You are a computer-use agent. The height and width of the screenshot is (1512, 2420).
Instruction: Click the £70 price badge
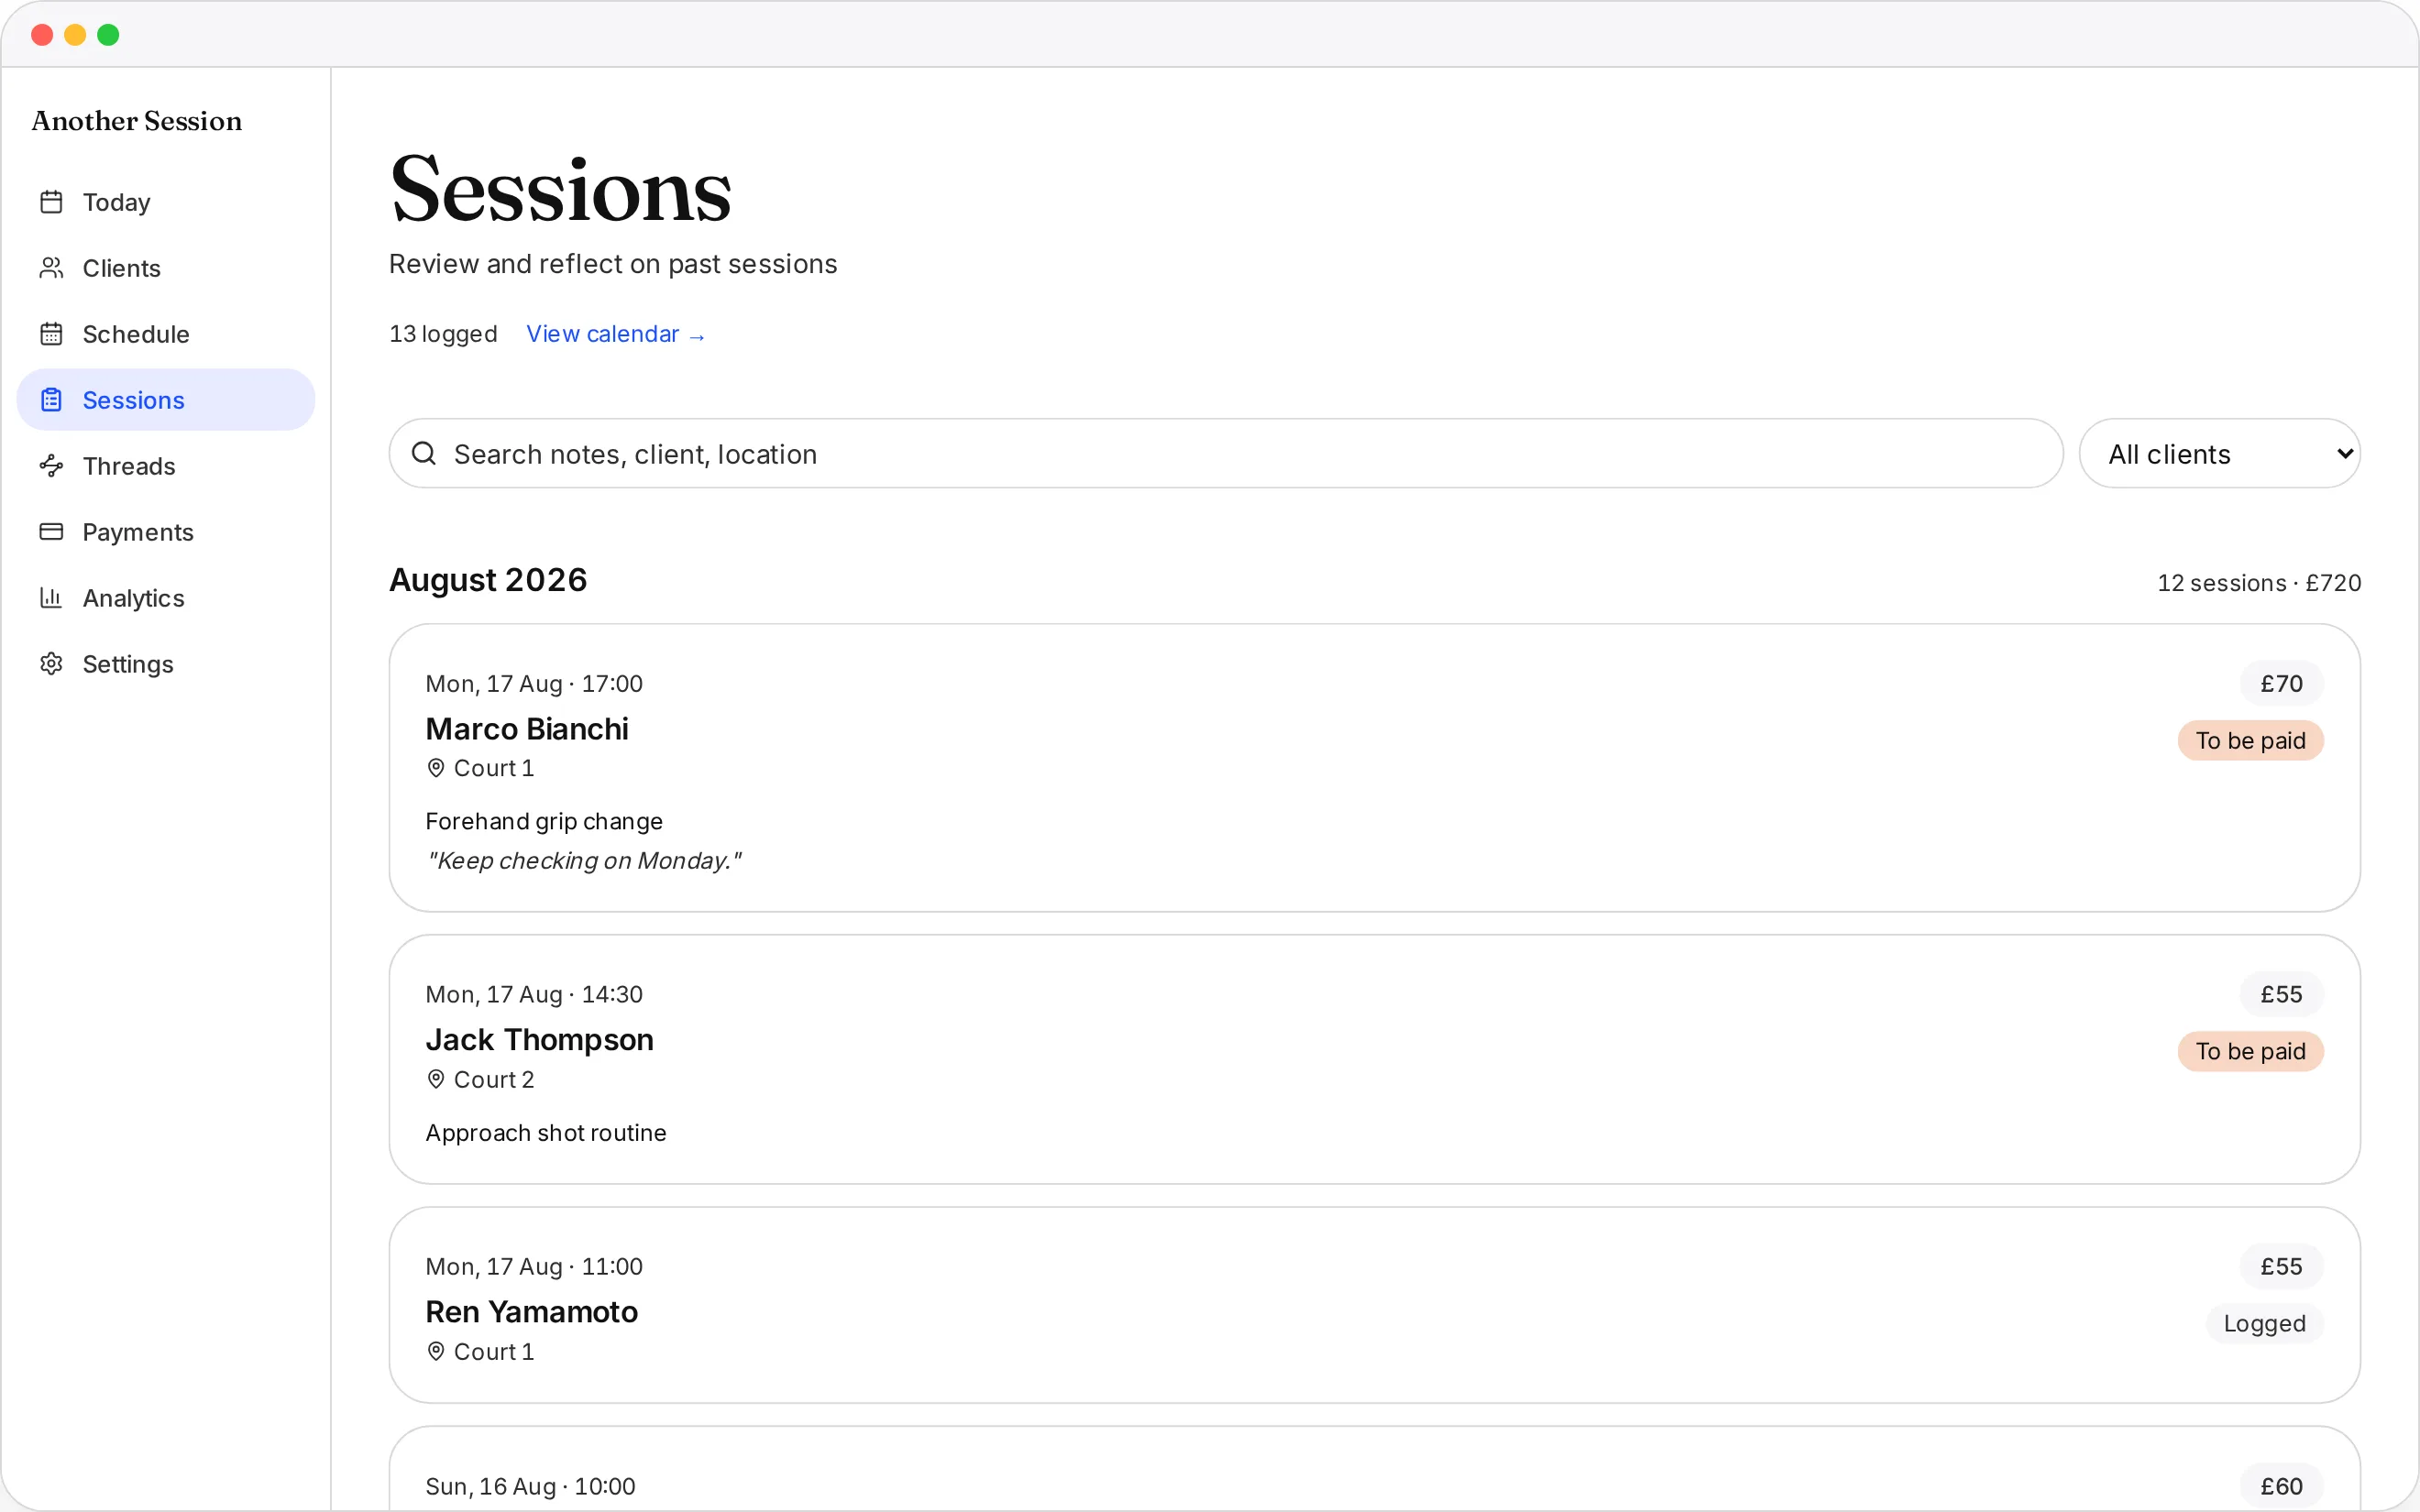2281,684
